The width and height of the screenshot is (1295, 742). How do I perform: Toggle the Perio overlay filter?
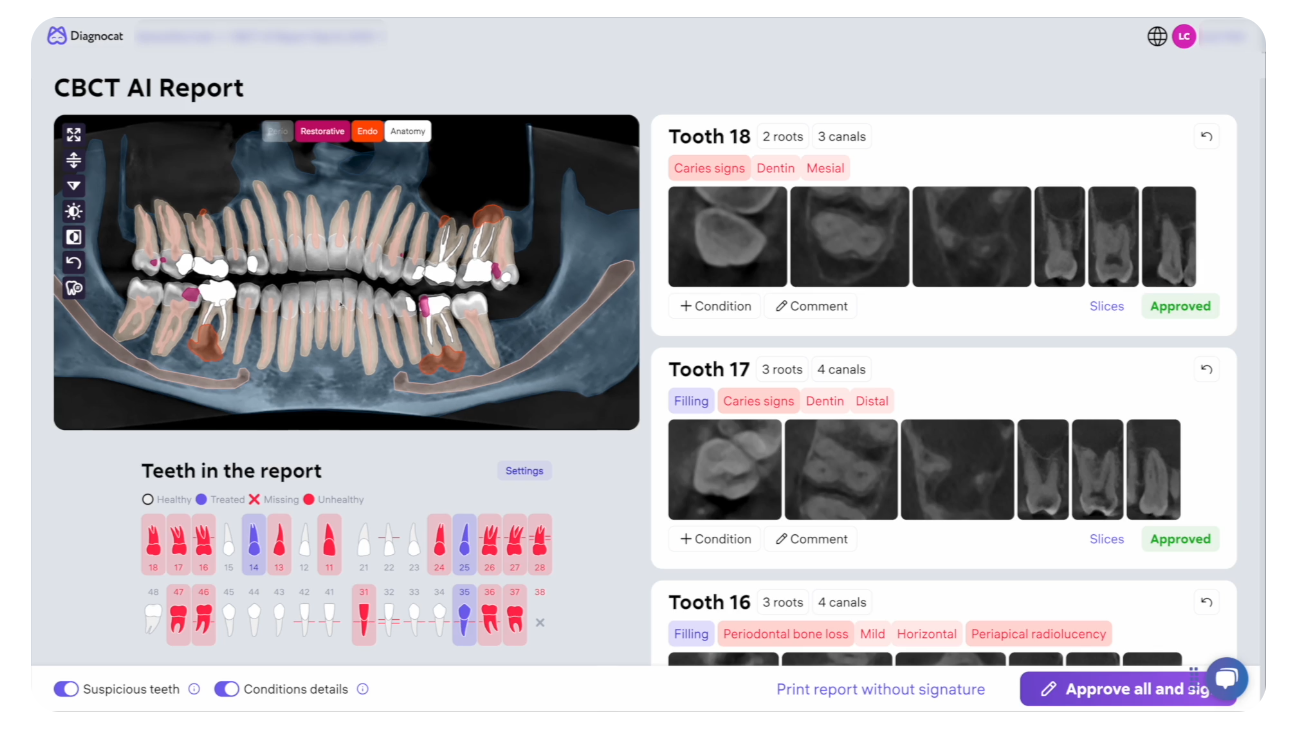pyautogui.click(x=277, y=131)
